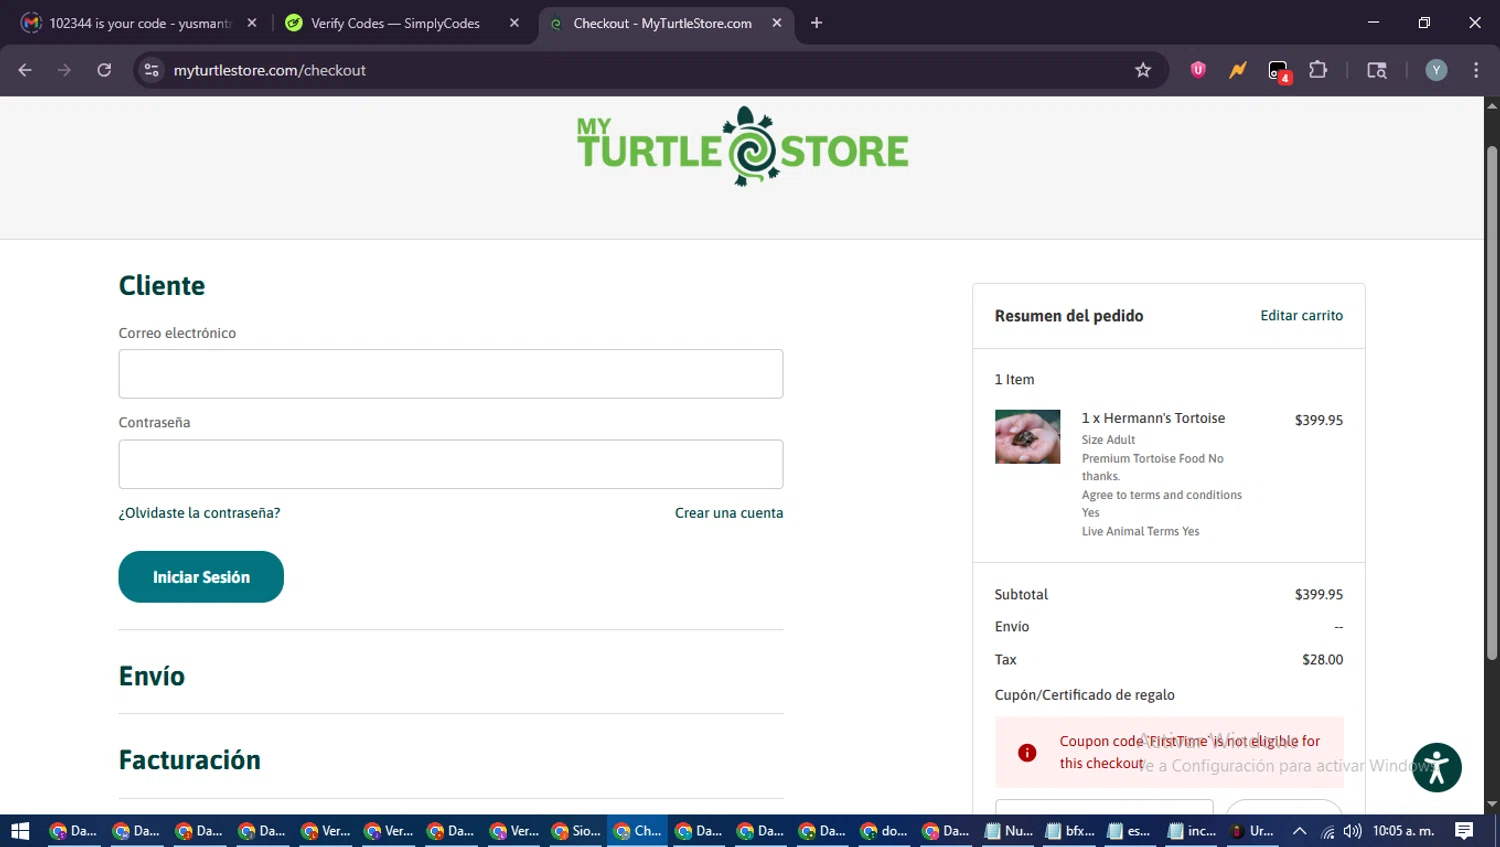
Task: Open Chrome's three-dot menu
Action: tap(1476, 70)
